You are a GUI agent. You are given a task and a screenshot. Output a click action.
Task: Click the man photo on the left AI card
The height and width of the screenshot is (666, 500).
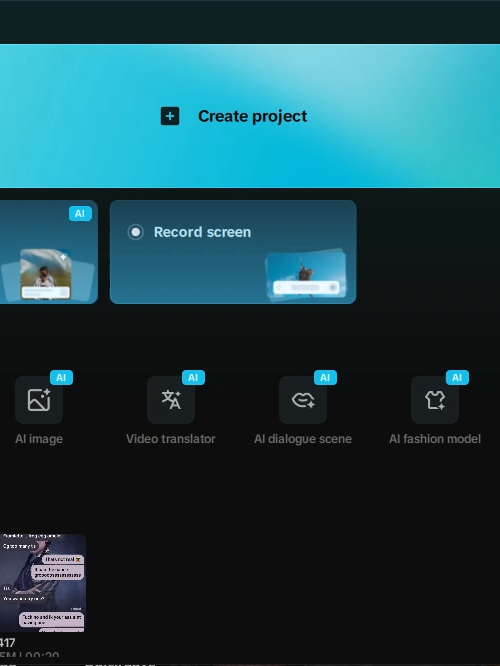[45, 274]
